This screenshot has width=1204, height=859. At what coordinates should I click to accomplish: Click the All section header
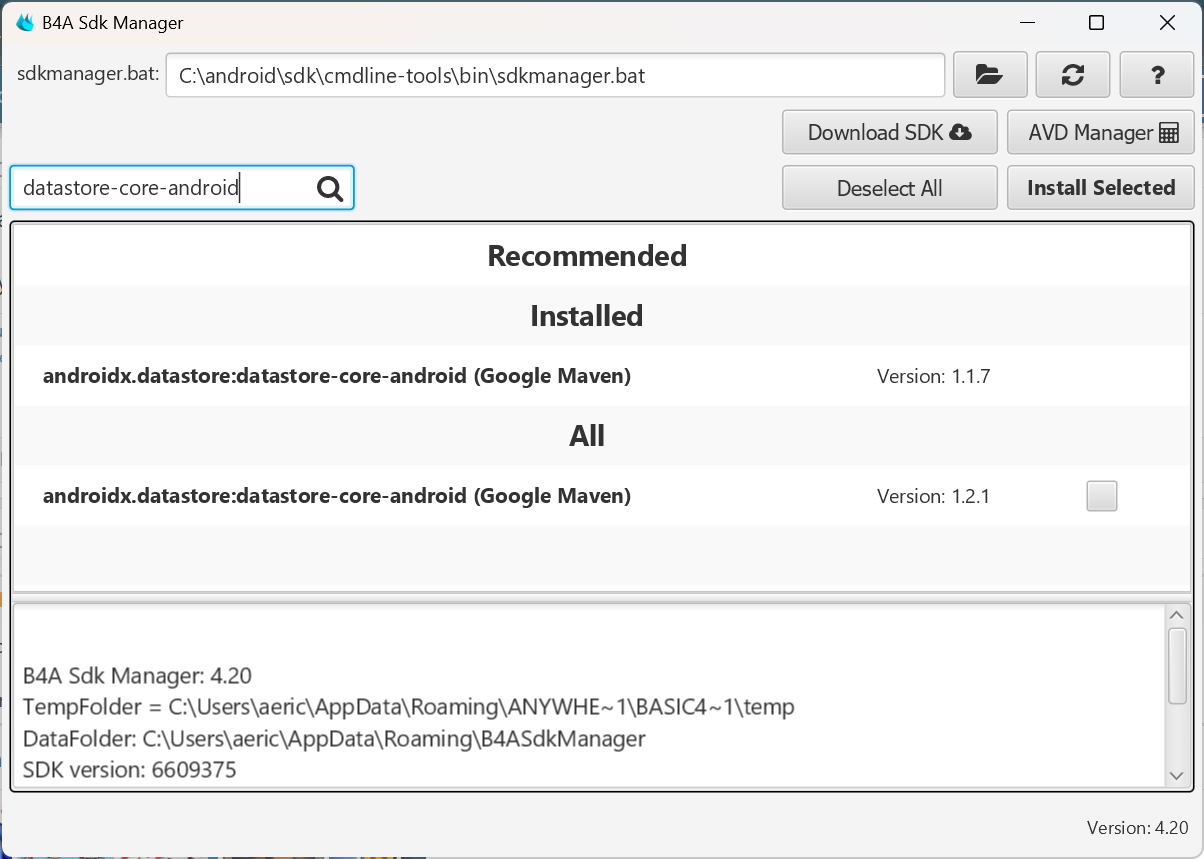(x=587, y=436)
